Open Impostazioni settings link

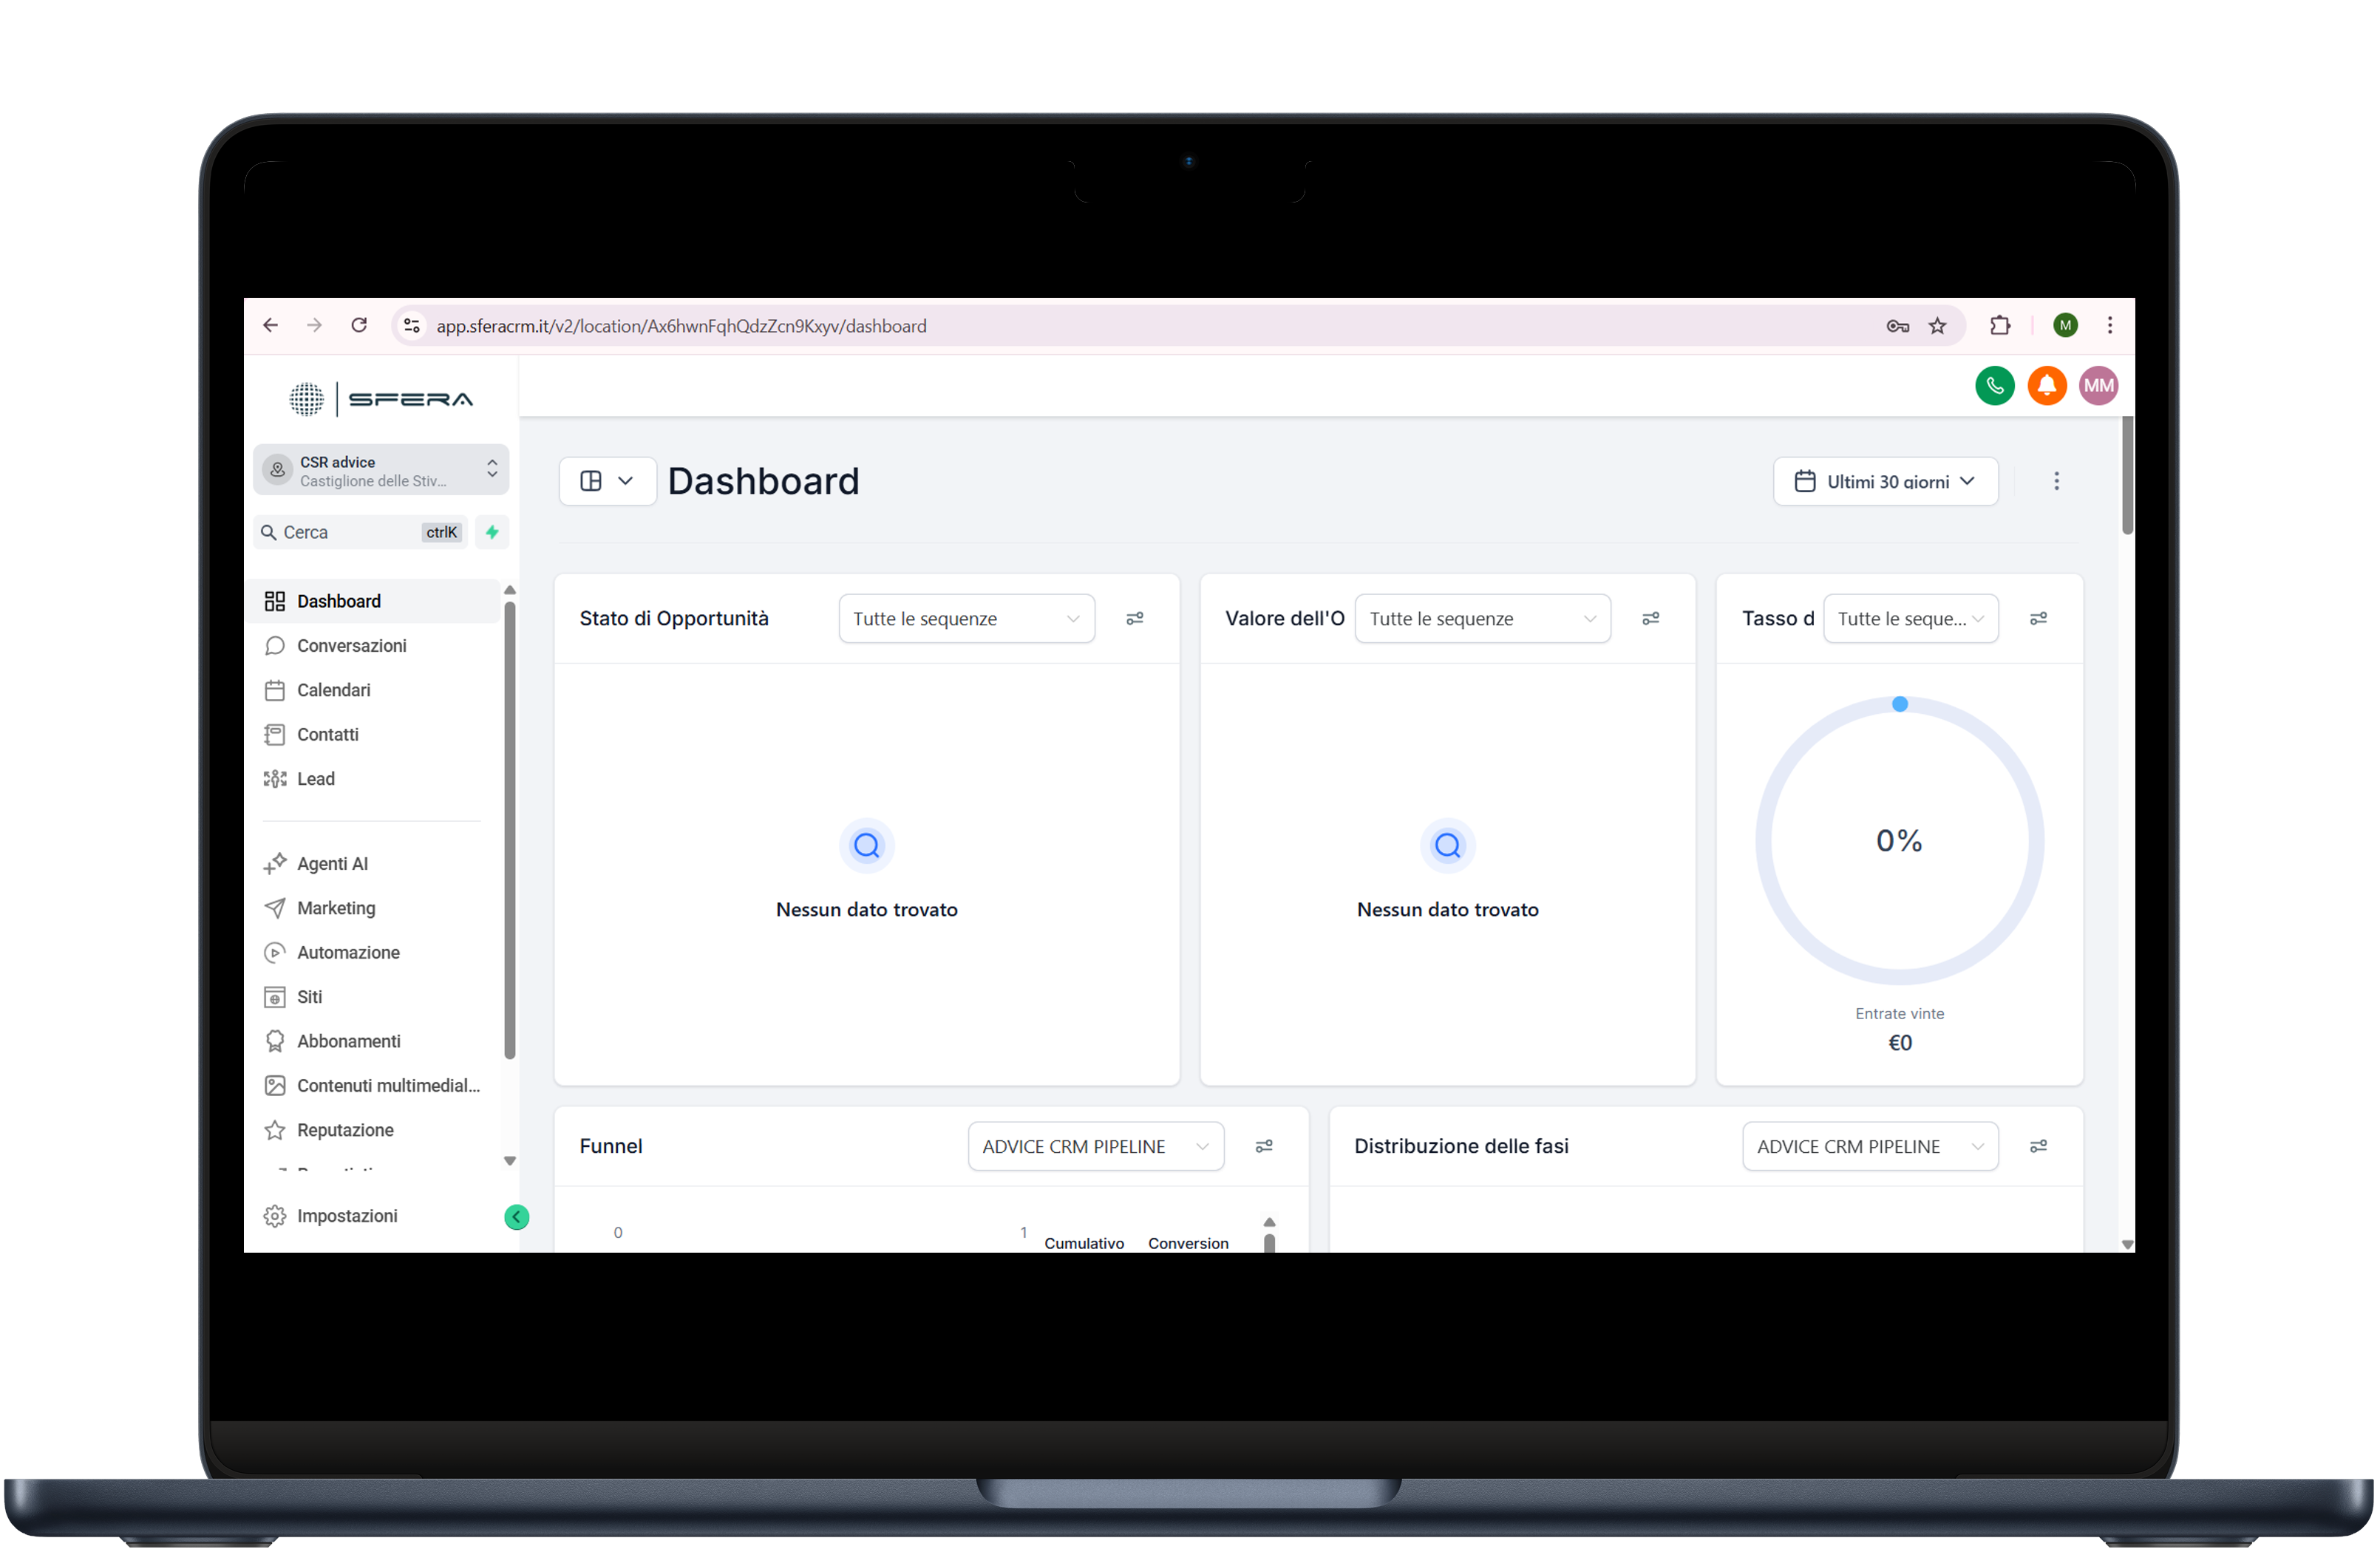click(346, 1216)
